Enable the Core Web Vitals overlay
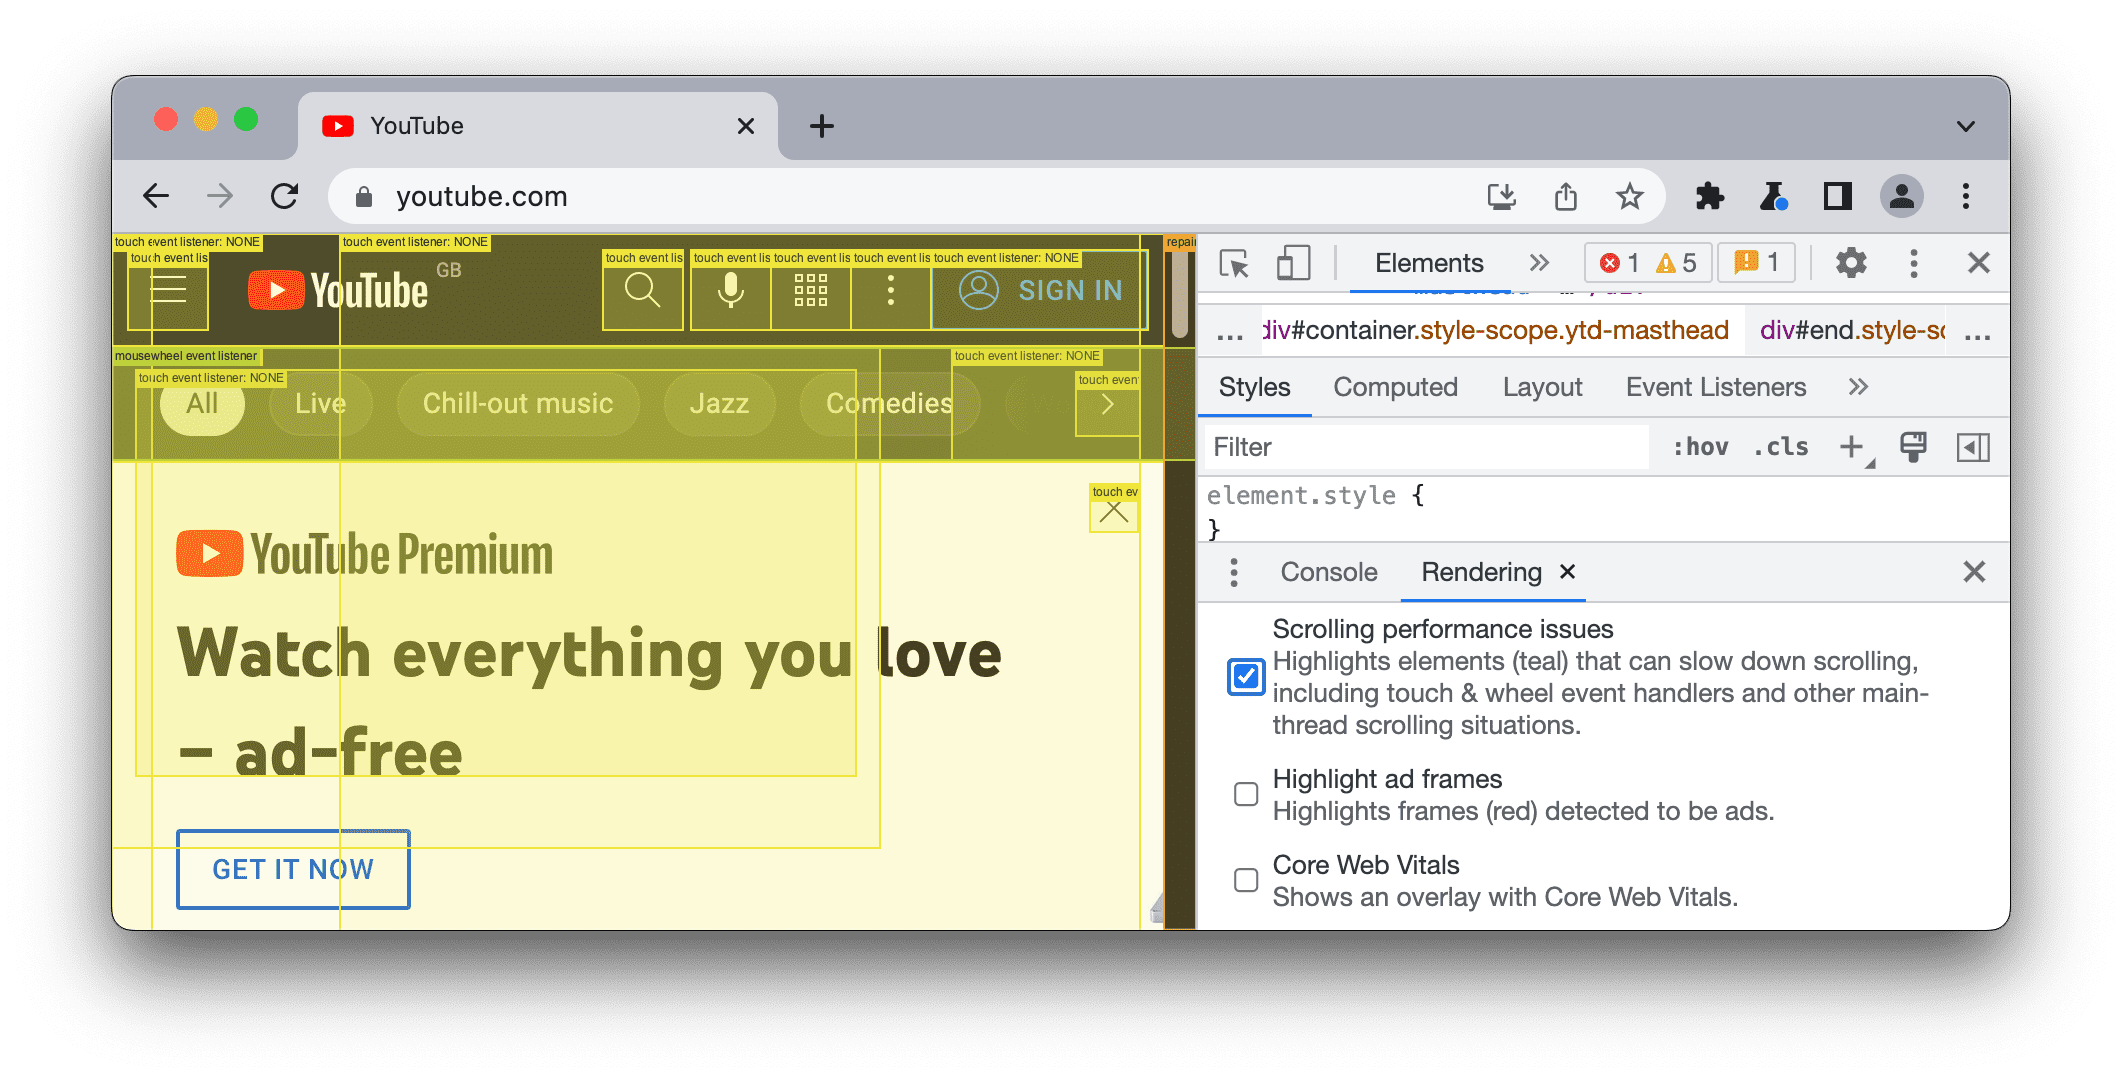 tap(1245, 880)
